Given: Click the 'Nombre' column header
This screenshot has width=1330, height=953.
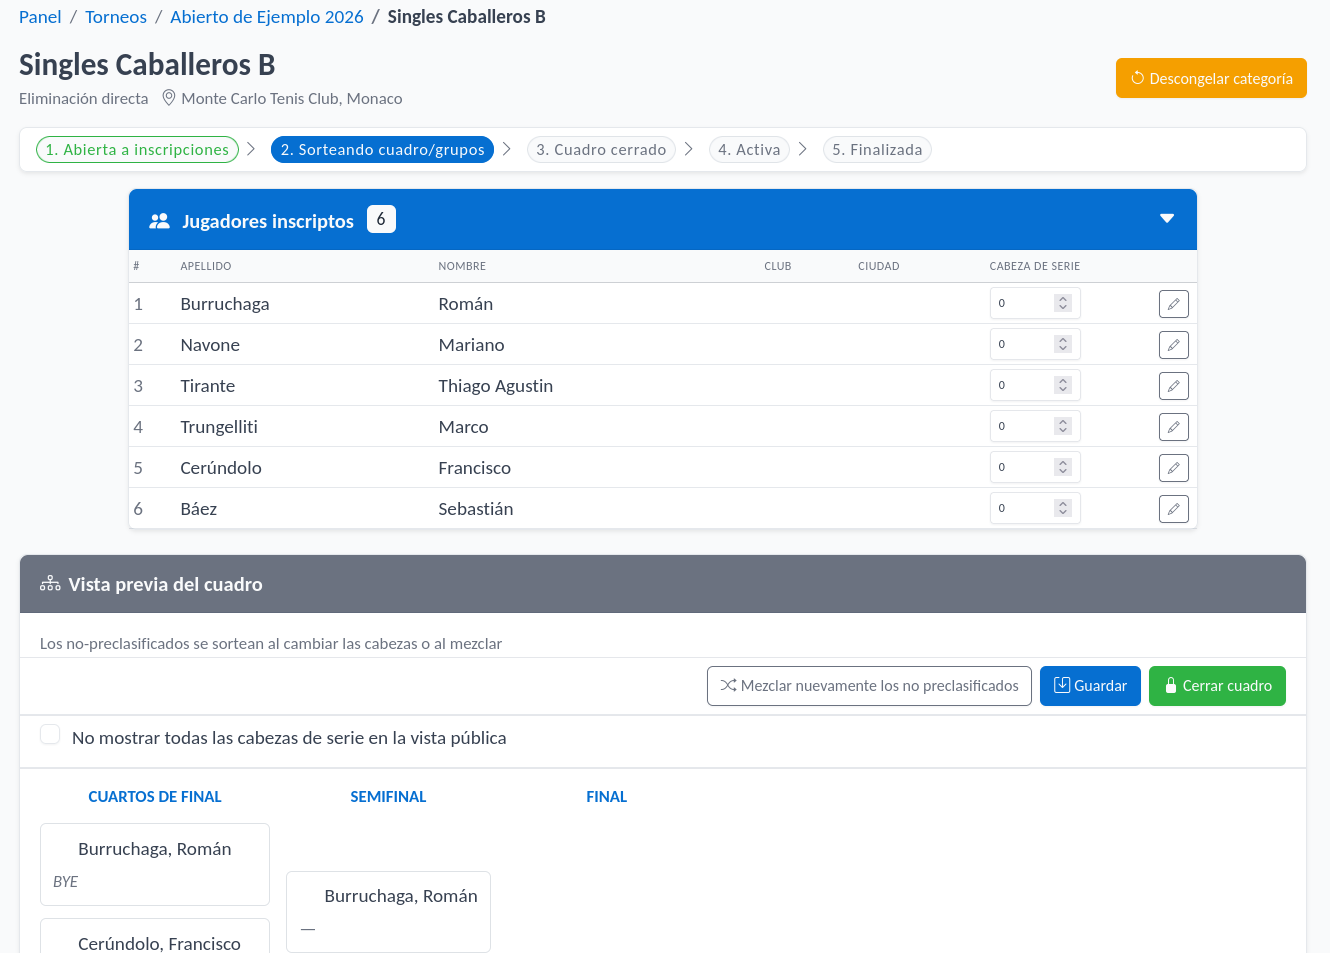Looking at the screenshot, I should point(462,266).
